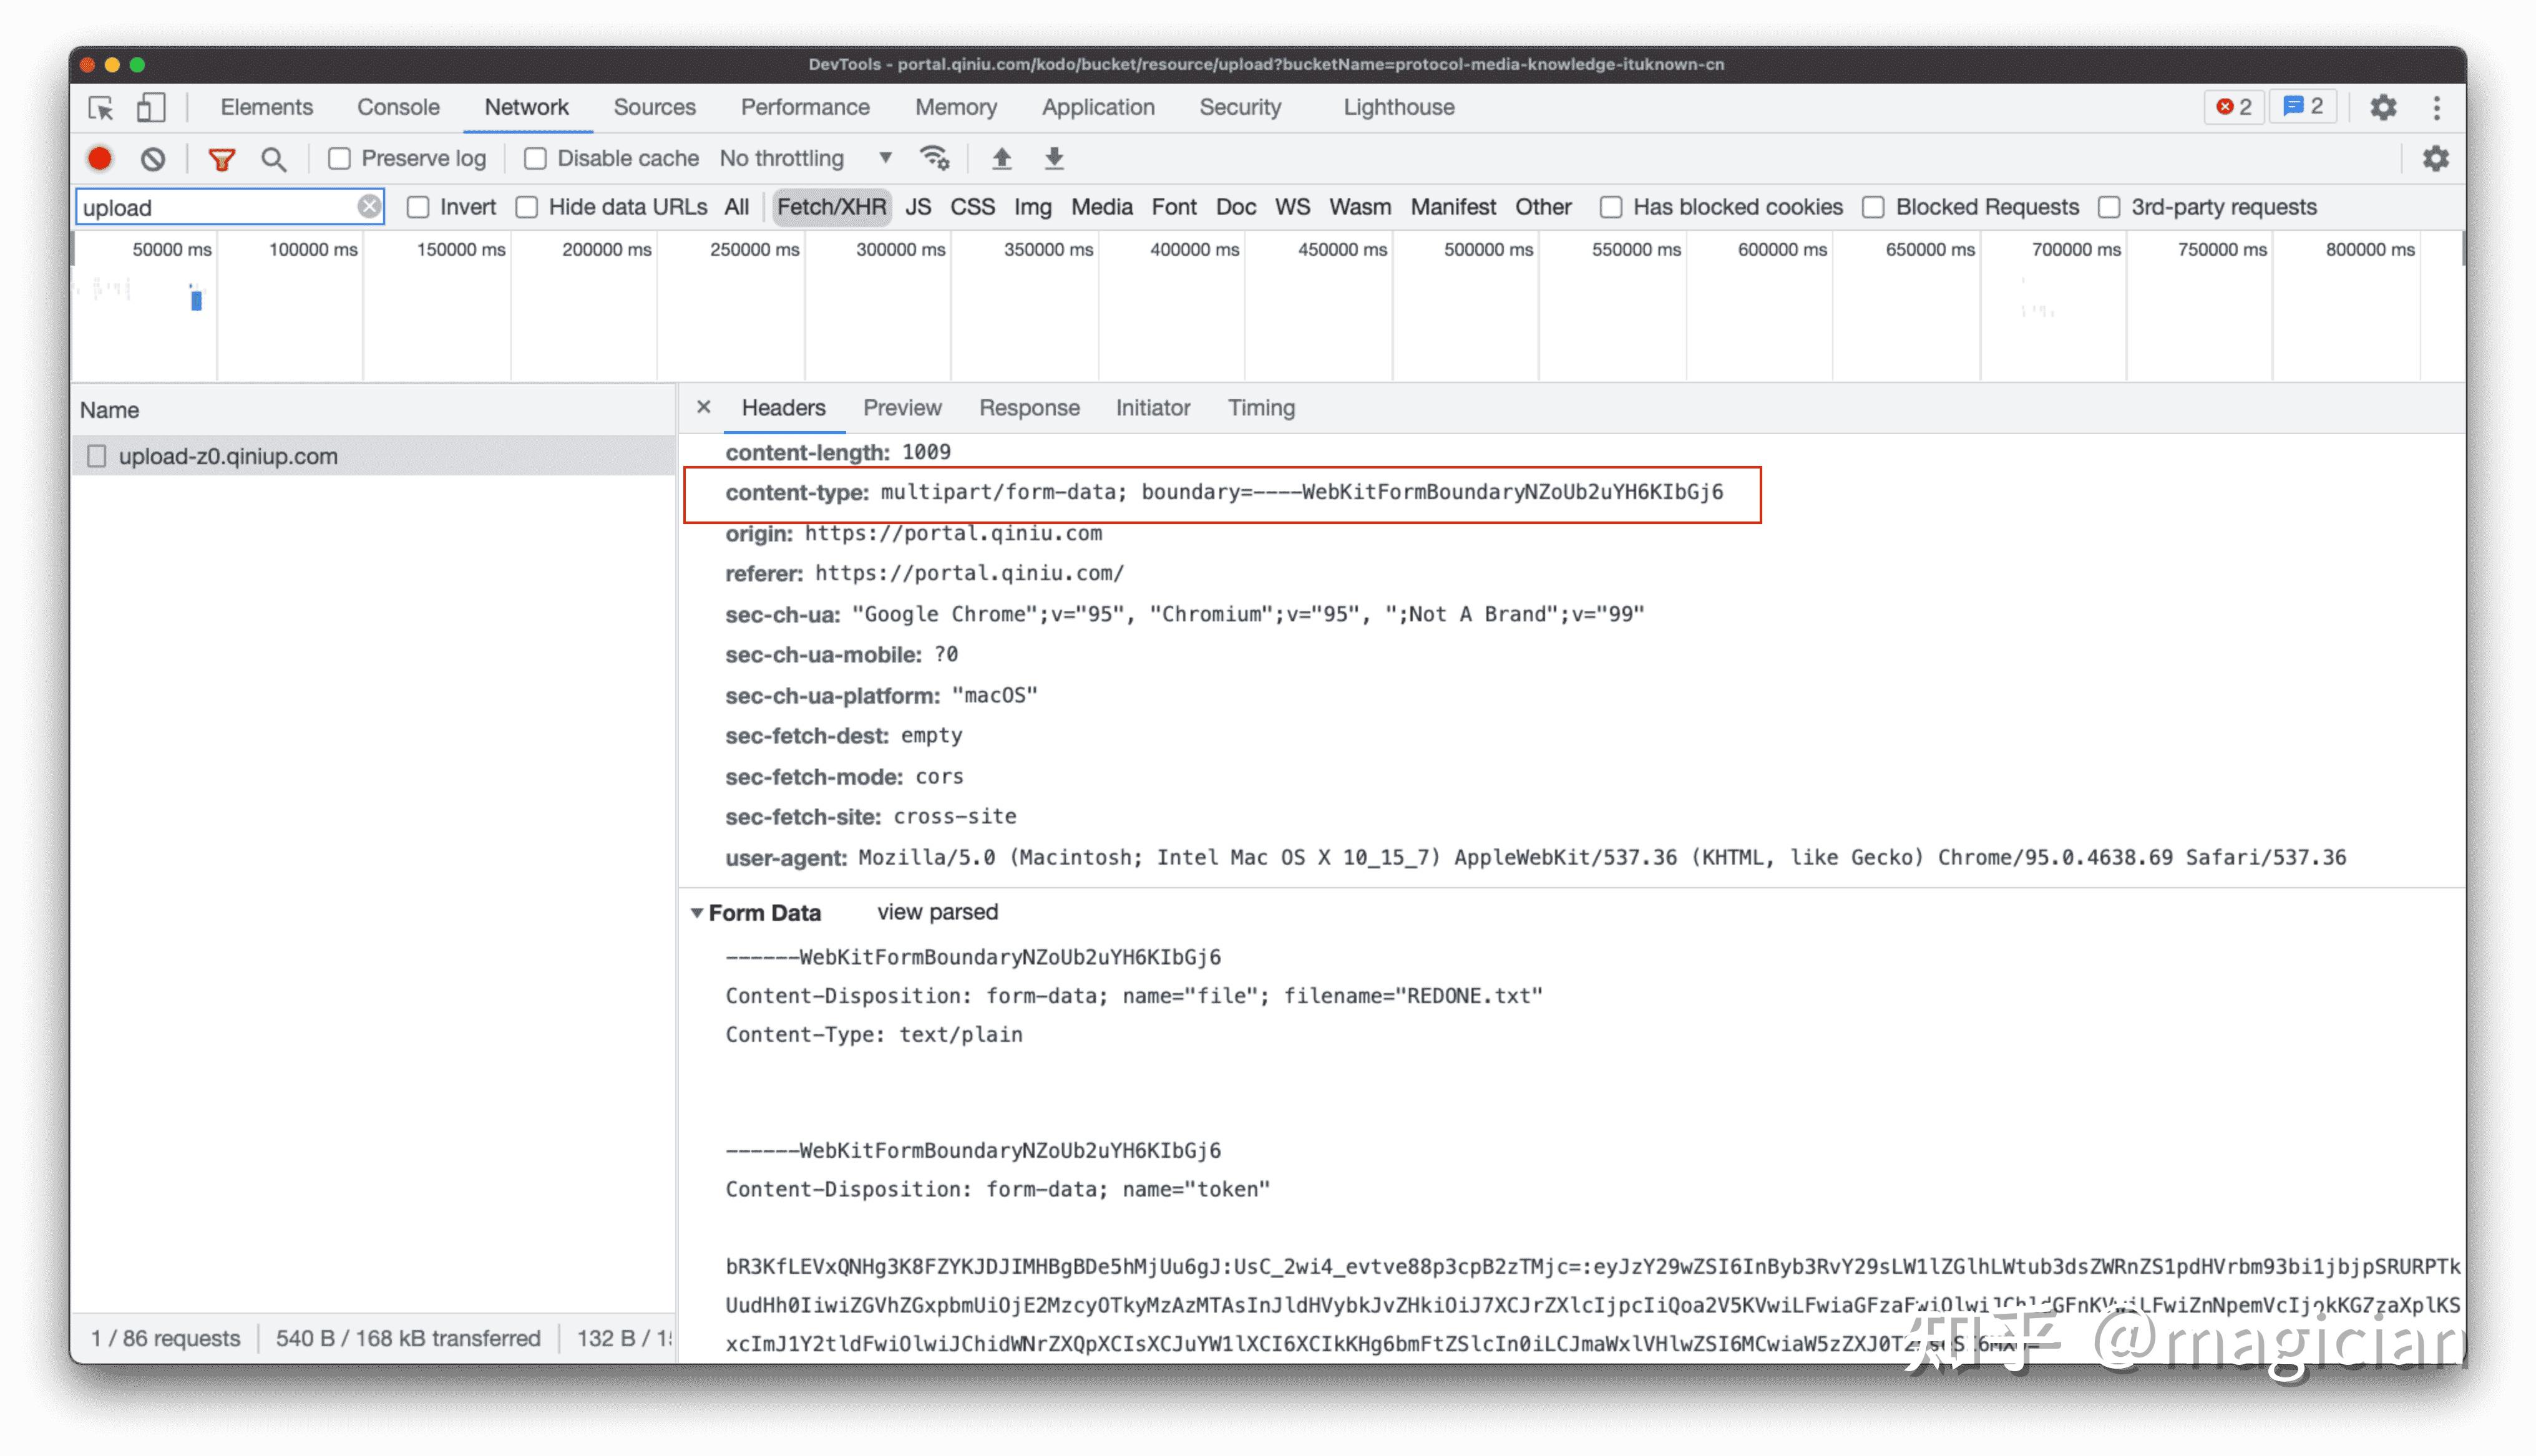Click the upload filter text field
This screenshot has height=1456, width=2536.
tap(218, 207)
